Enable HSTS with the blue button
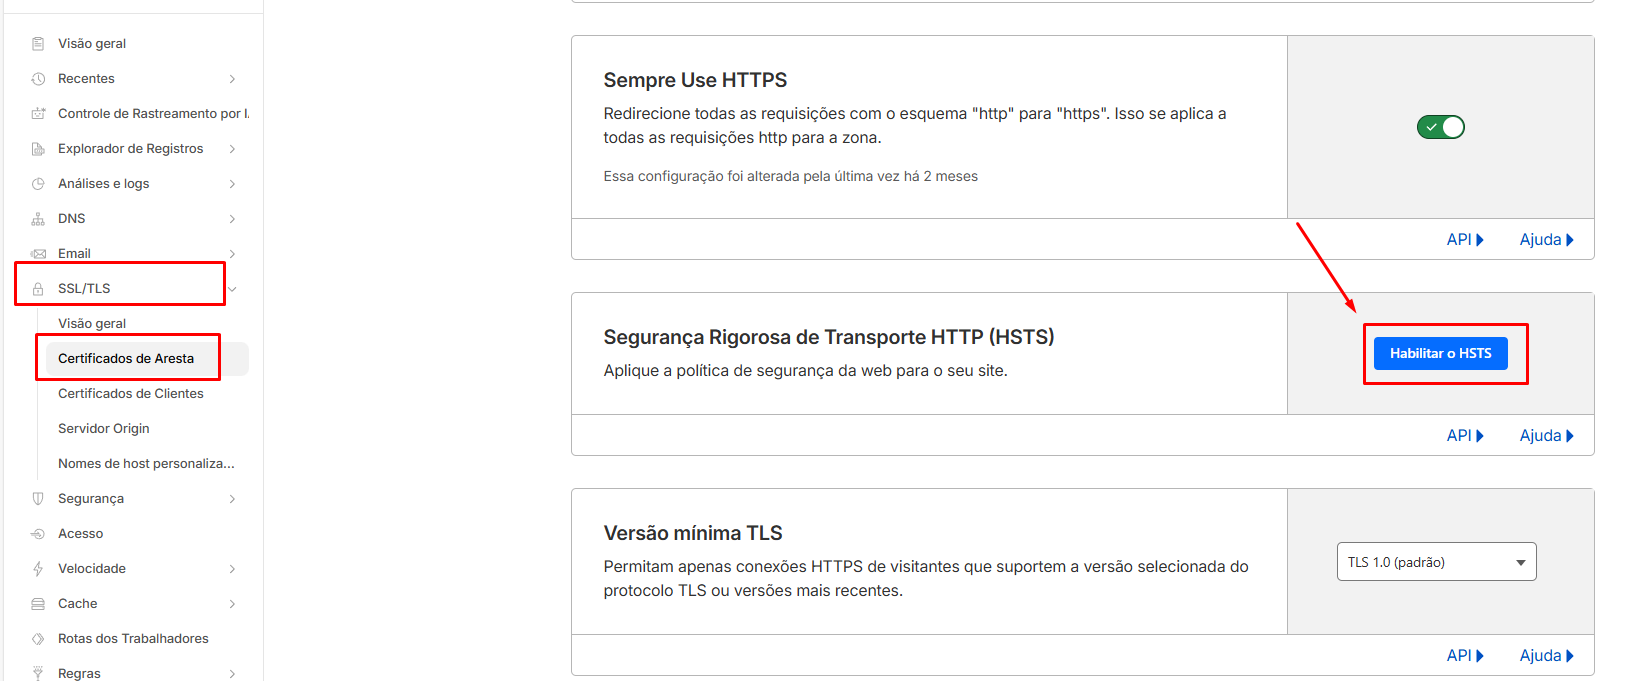The height and width of the screenshot is (681, 1636). click(1441, 353)
